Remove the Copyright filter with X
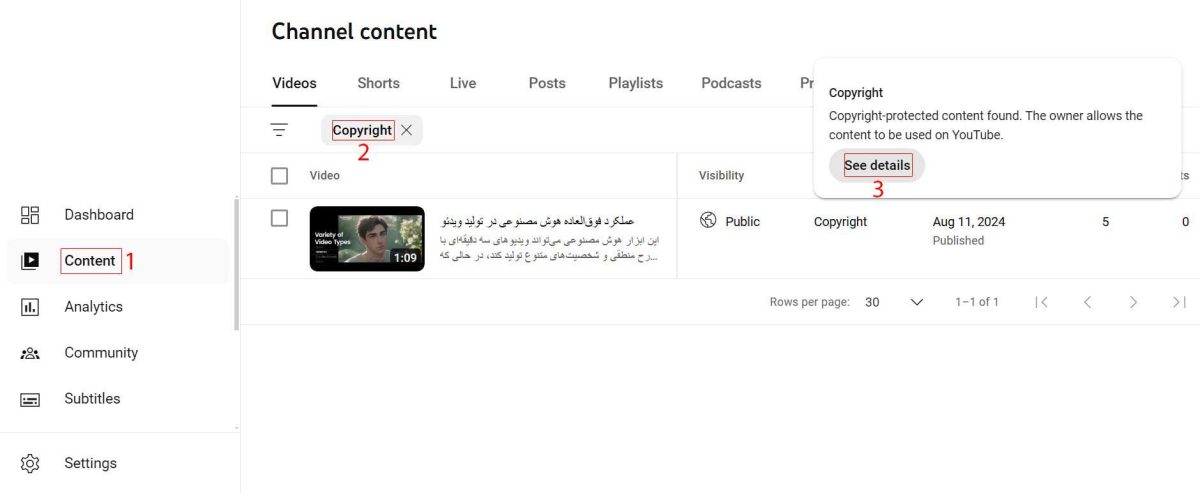This screenshot has height=493, width=1200. pos(406,130)
